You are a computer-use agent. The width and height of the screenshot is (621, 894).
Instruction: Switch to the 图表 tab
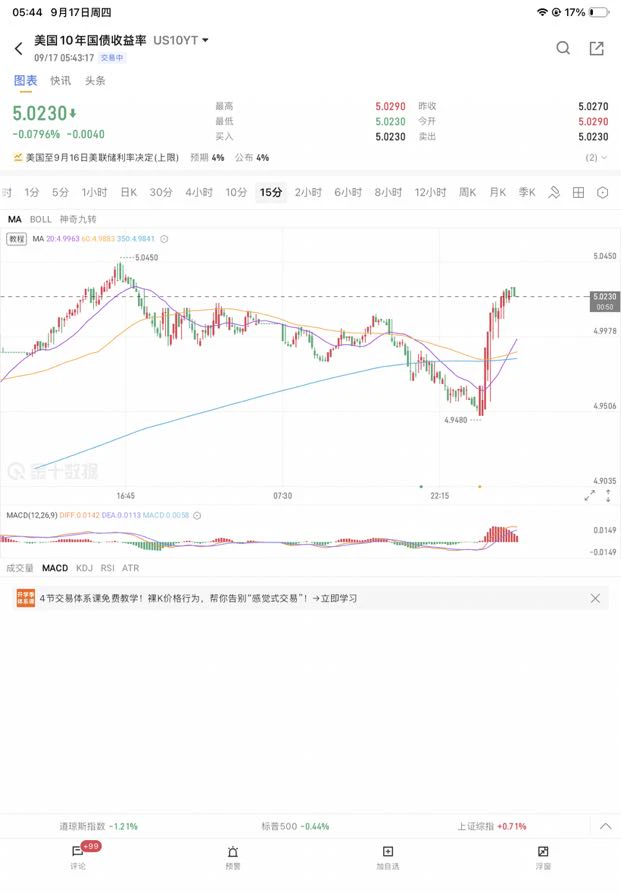tap(26, 80)
